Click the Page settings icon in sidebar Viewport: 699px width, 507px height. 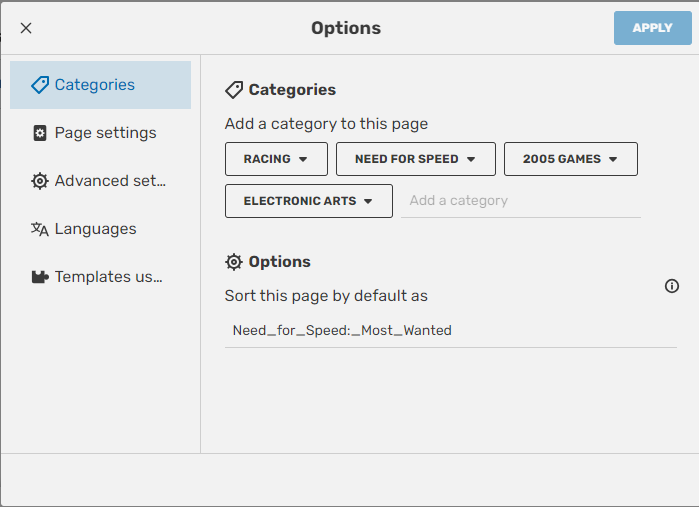[x=40, y=133]
